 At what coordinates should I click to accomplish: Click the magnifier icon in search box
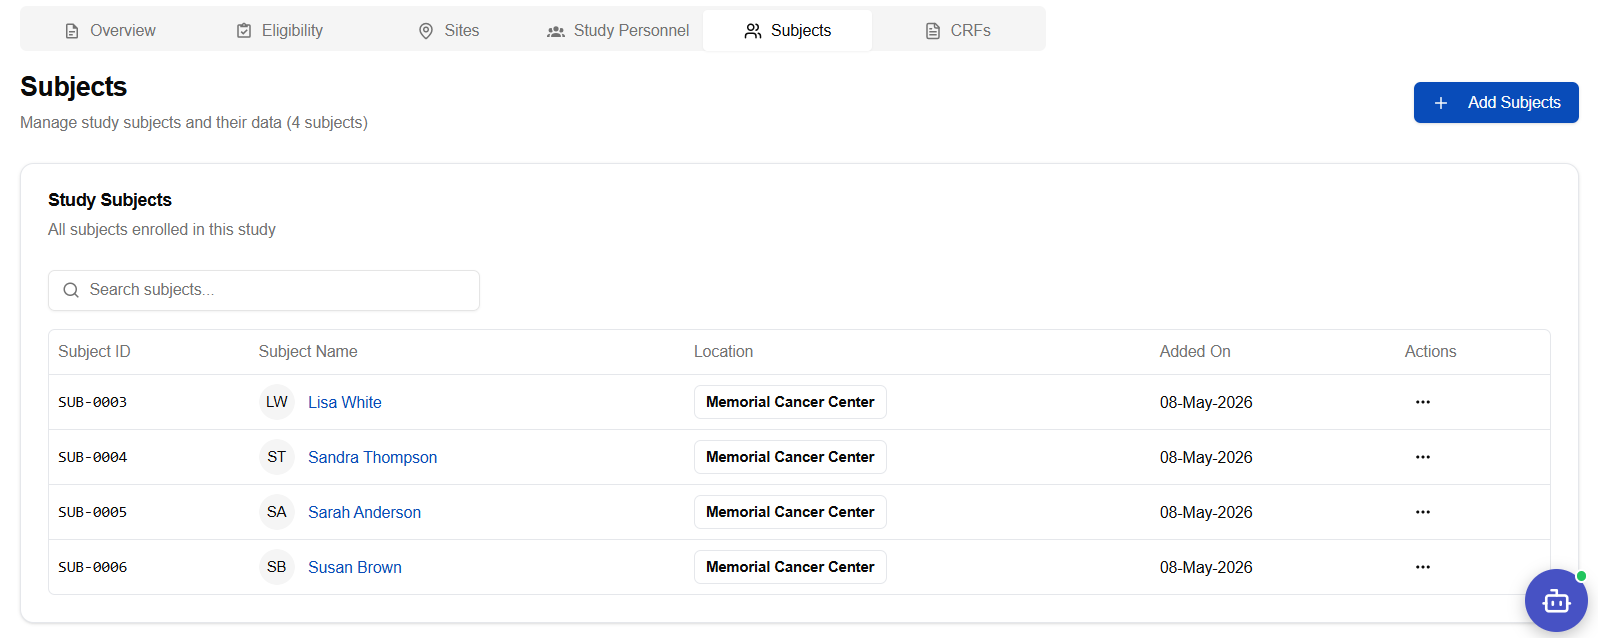click(x=71, y=290)
